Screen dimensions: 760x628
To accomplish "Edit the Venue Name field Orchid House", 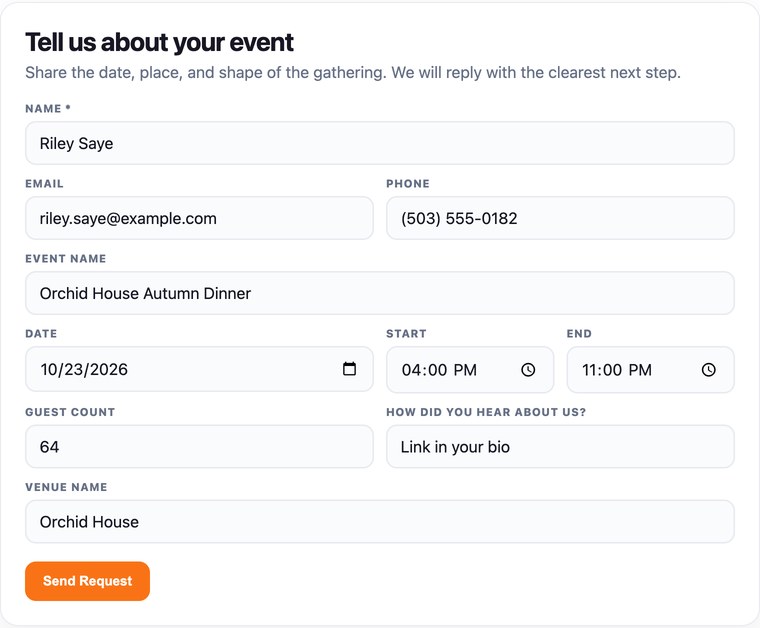I will point(380,521).
